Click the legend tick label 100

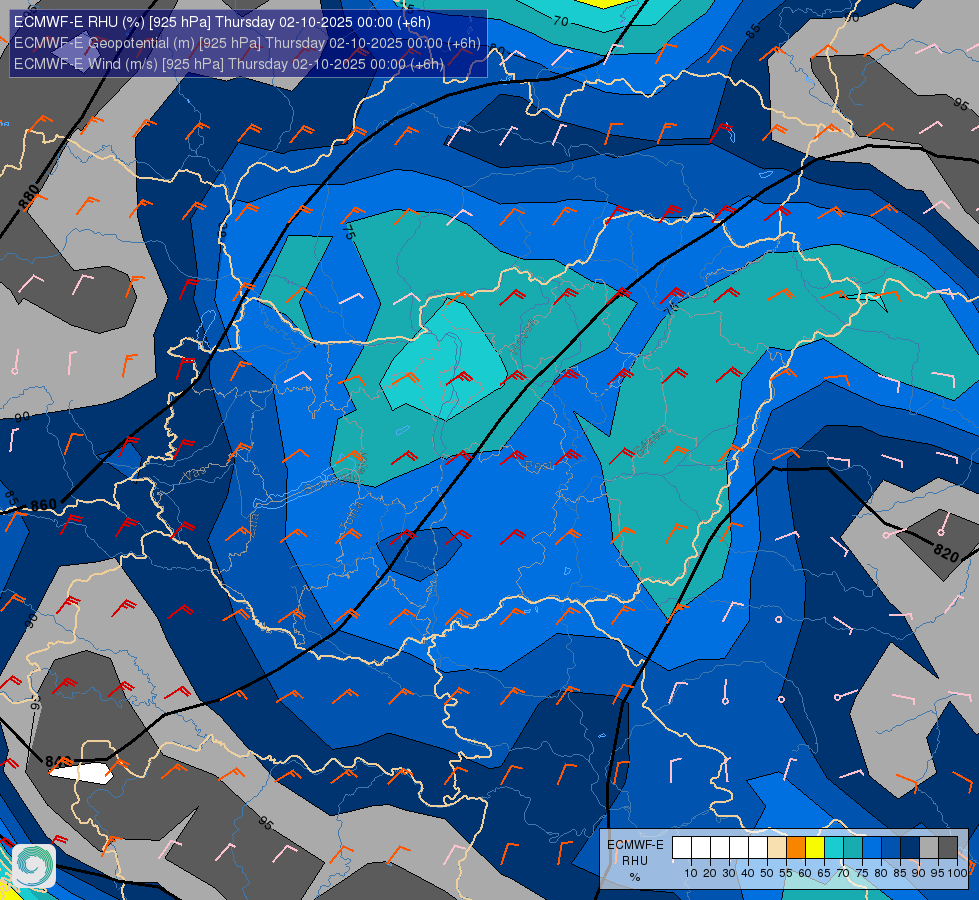957,873
